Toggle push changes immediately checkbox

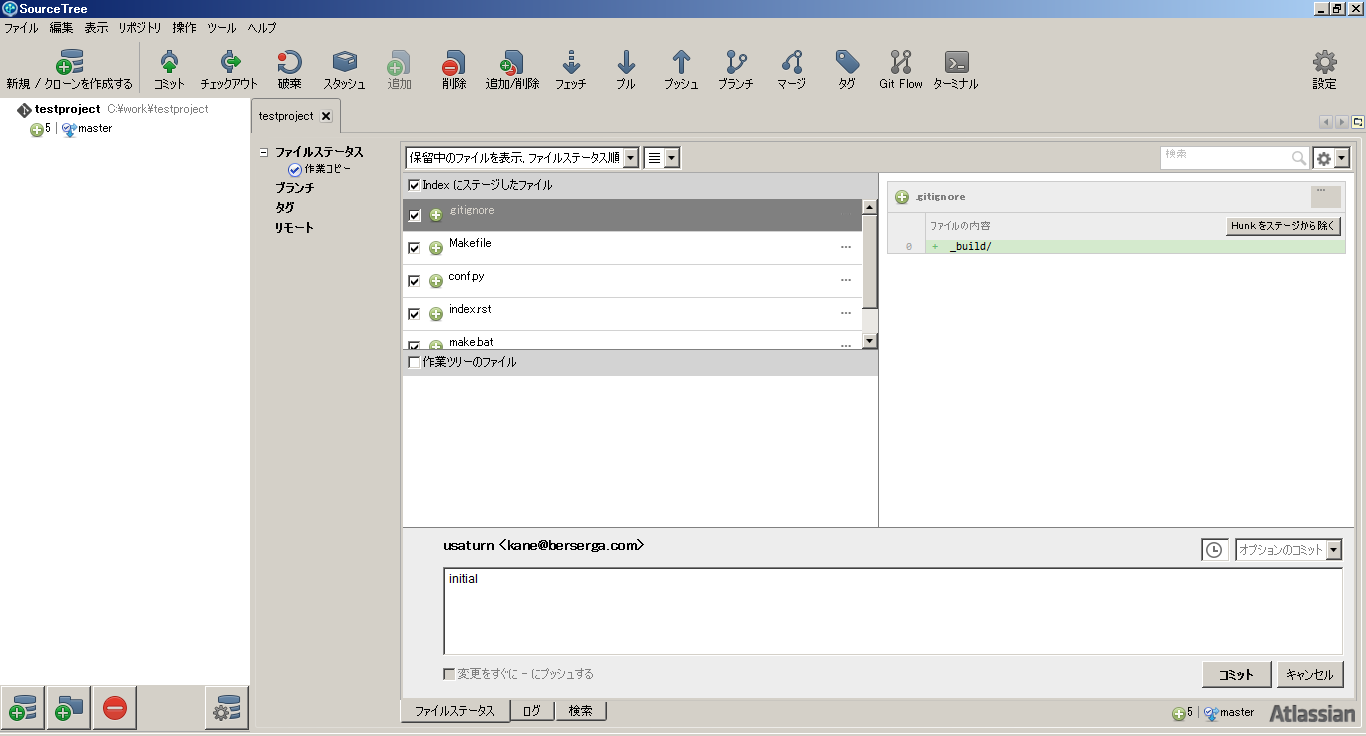pos(449,674)
